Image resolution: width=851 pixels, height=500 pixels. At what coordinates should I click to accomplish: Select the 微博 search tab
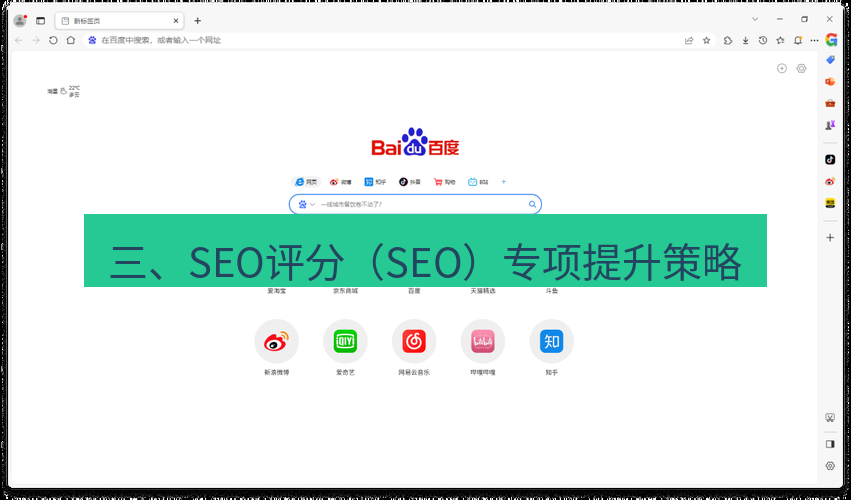click(340, 182)
